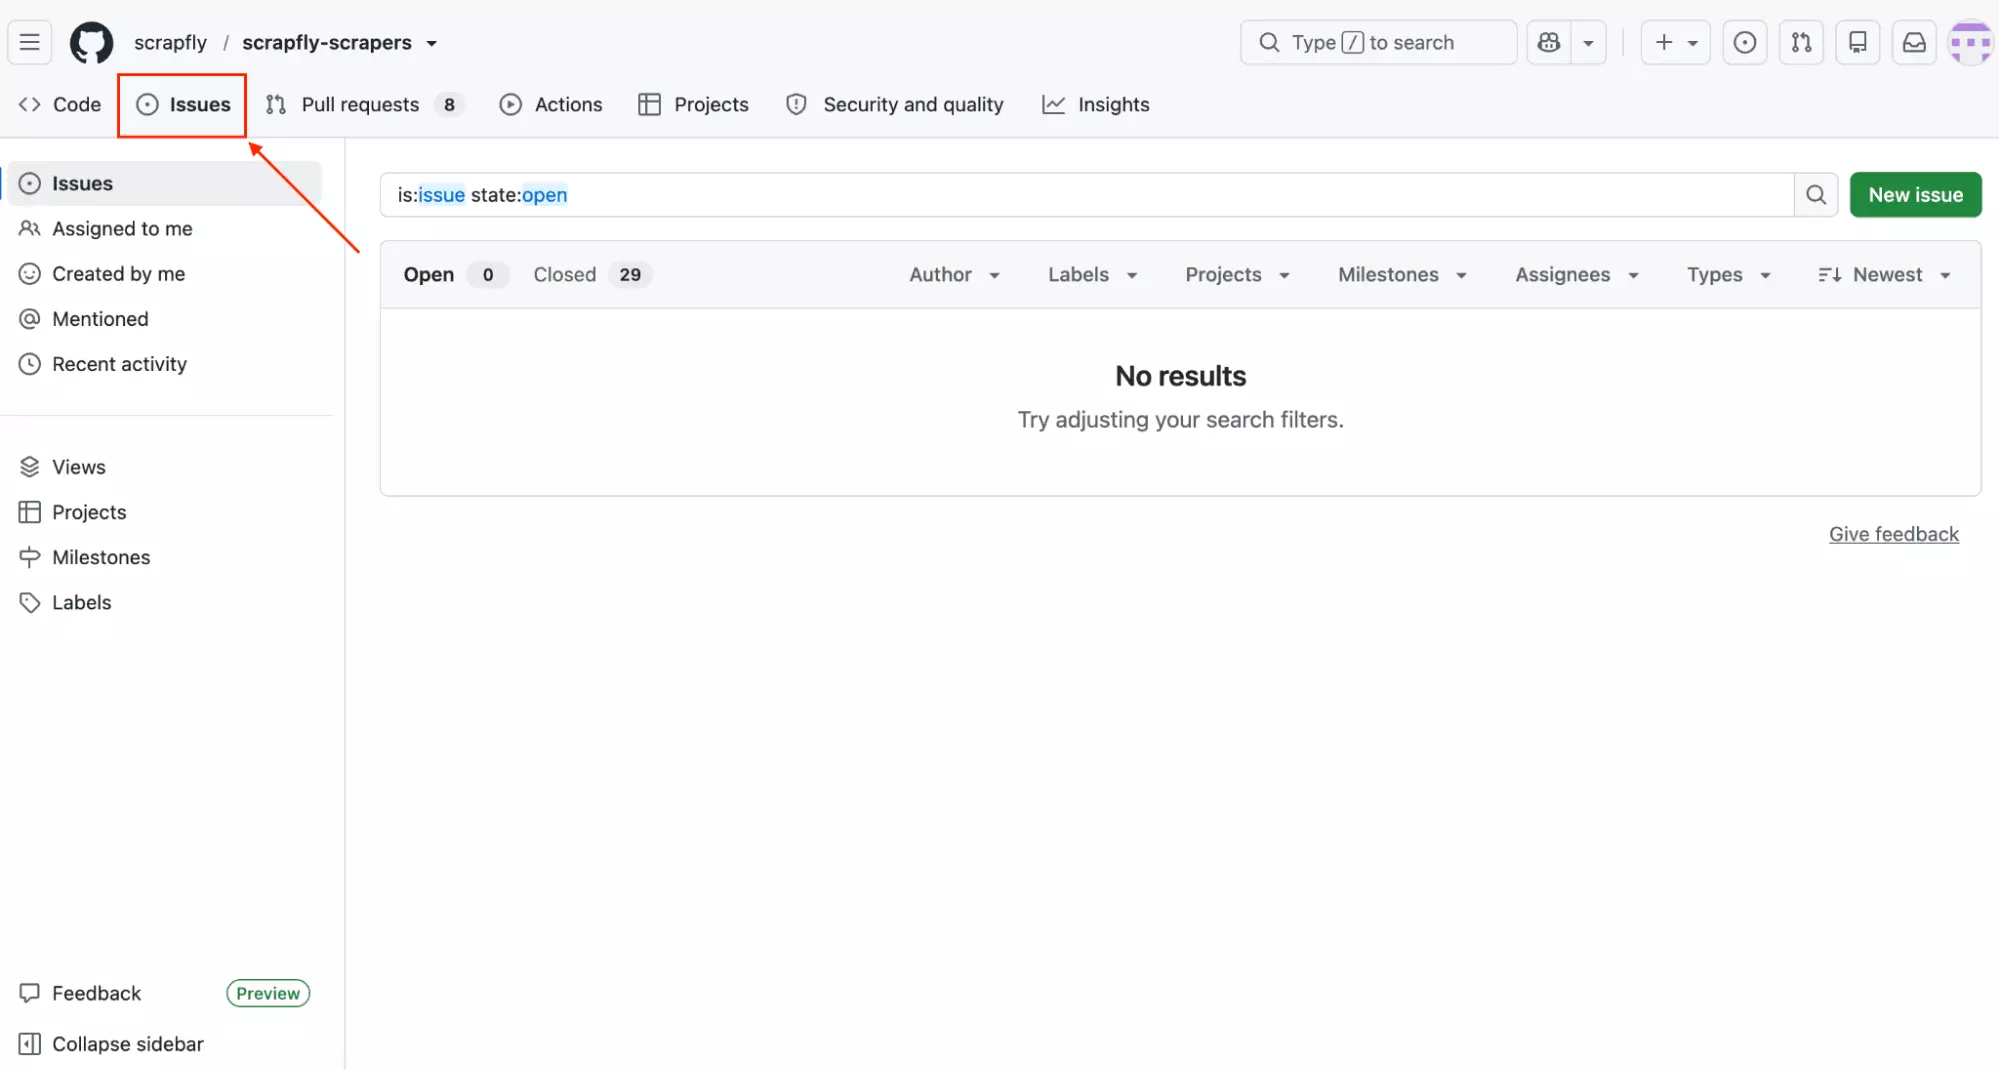This screenshot has height=1070, width=1999.
Task: Switch to the Pull requests tab
Action: coord(364,104)
